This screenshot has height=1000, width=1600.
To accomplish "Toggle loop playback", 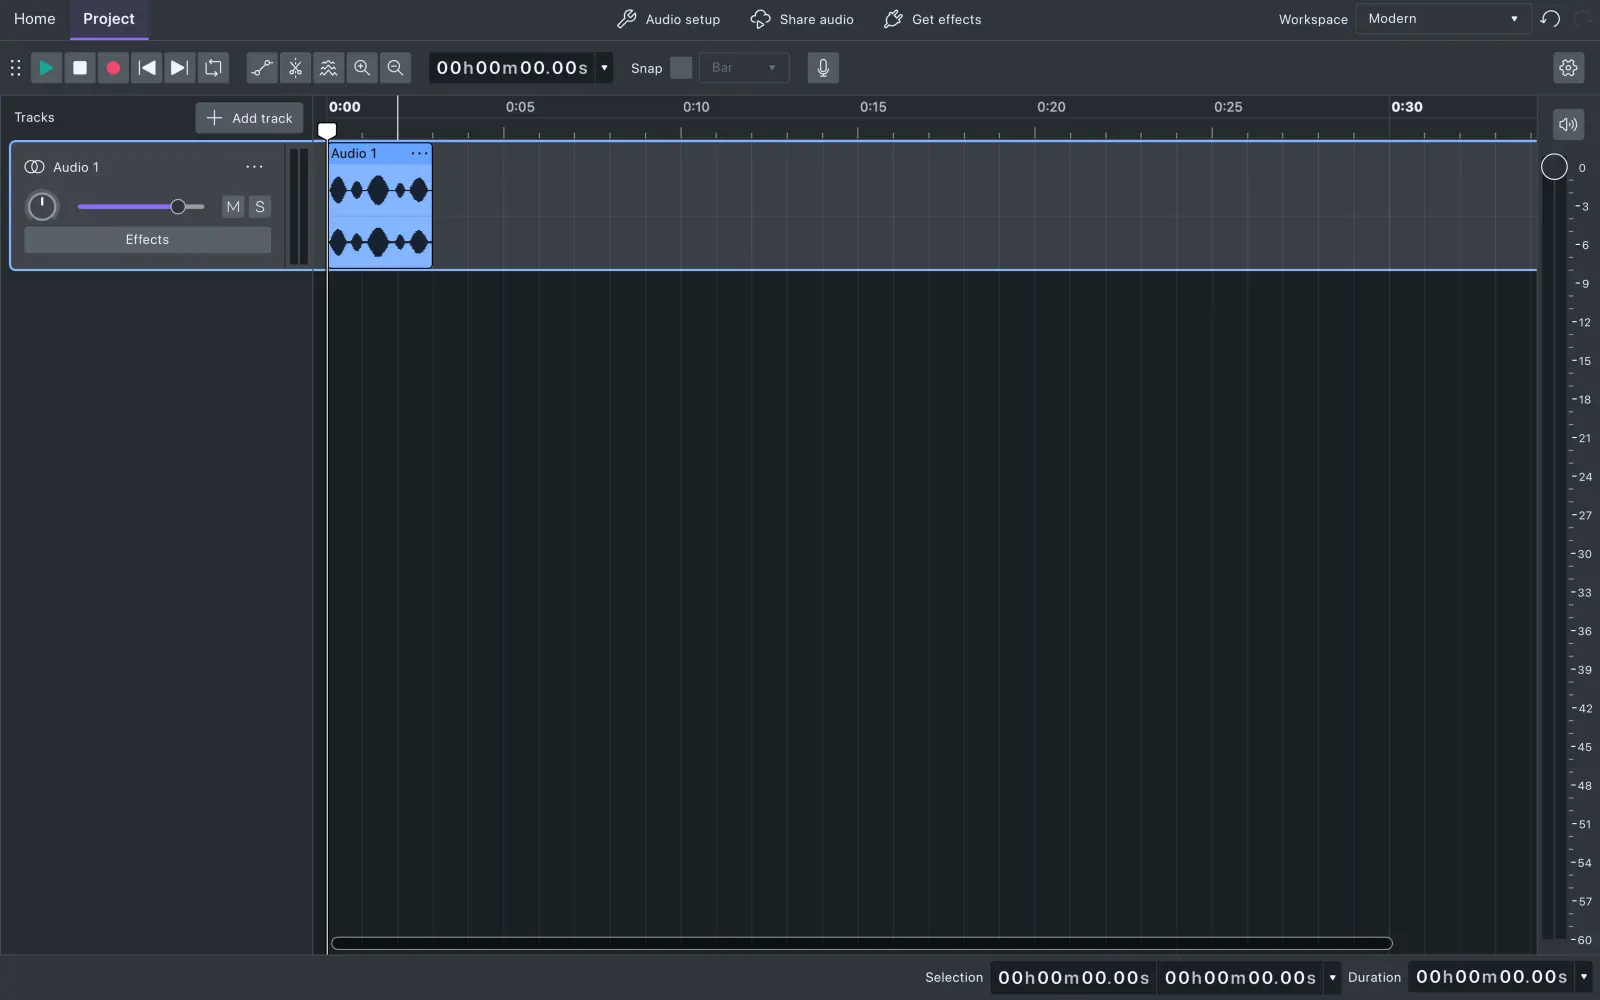I will [x=213, y=68].
